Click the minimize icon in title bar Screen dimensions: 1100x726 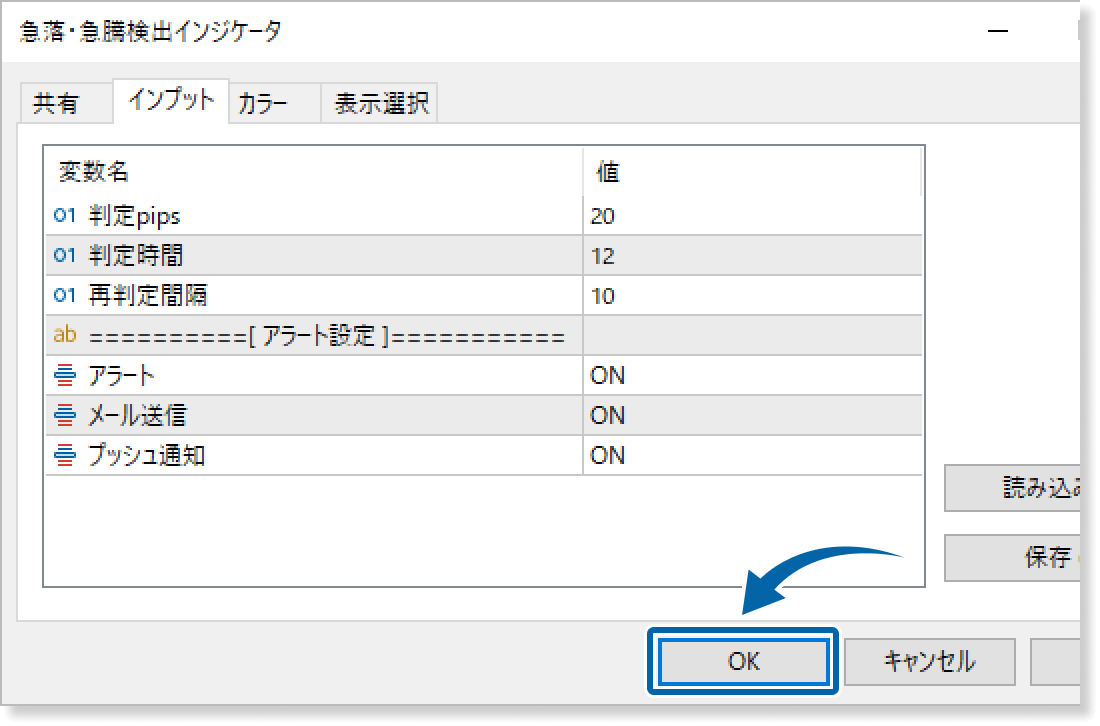[x=997, y=32]
